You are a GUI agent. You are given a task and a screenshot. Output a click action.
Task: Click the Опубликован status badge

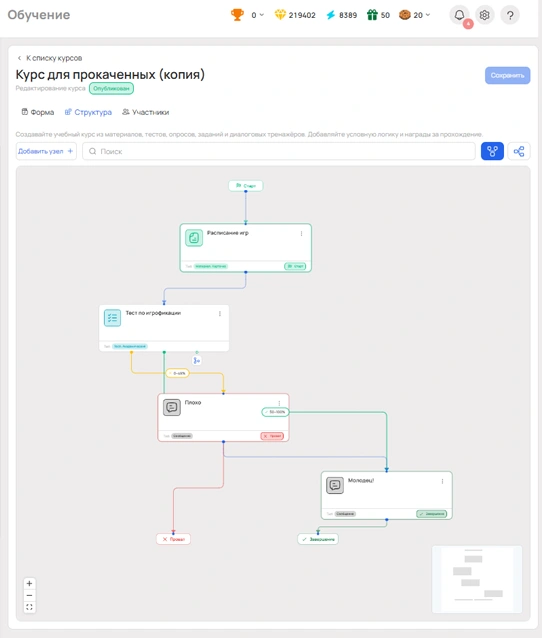[111, 88]
